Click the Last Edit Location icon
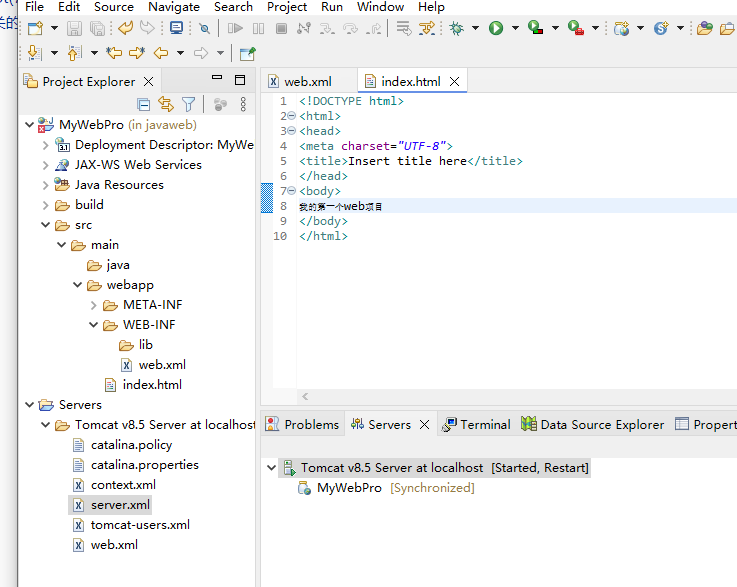Viewport: 737px width, 587px height. (114, 53)
